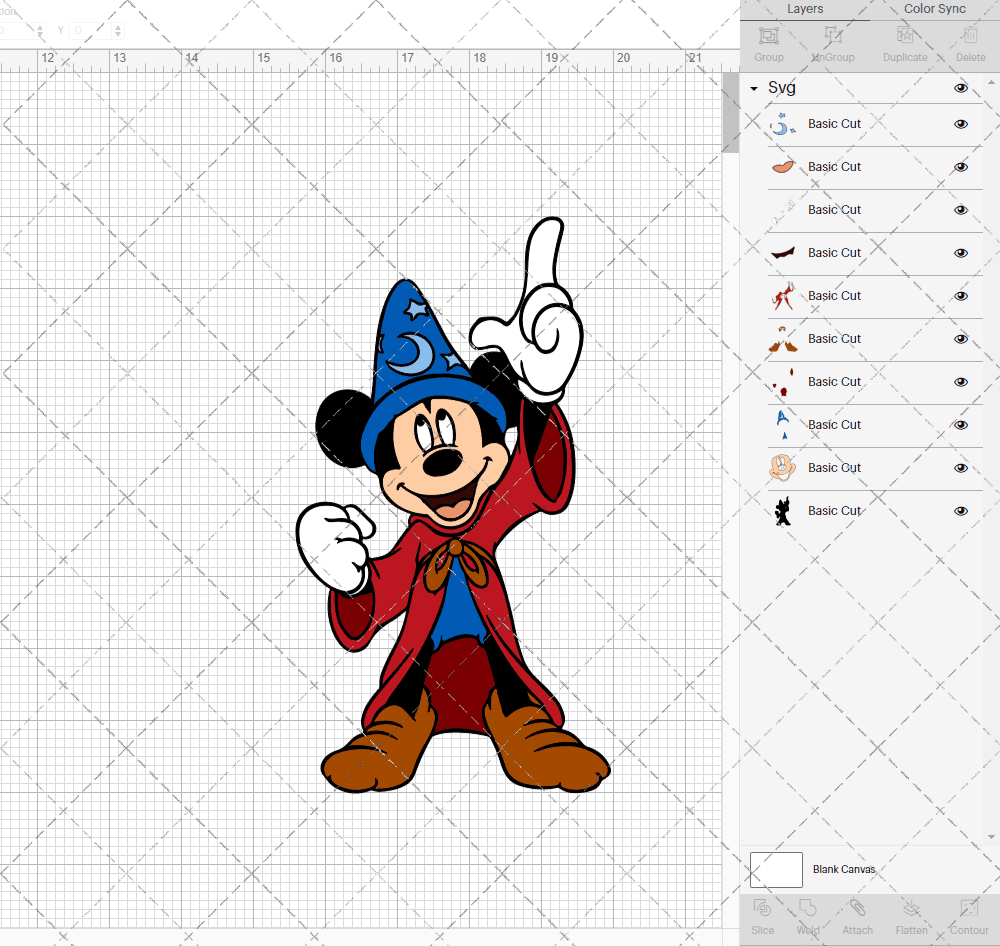Switch to the Color Sync tab
1000x946 pixels.
coord(934,9)
